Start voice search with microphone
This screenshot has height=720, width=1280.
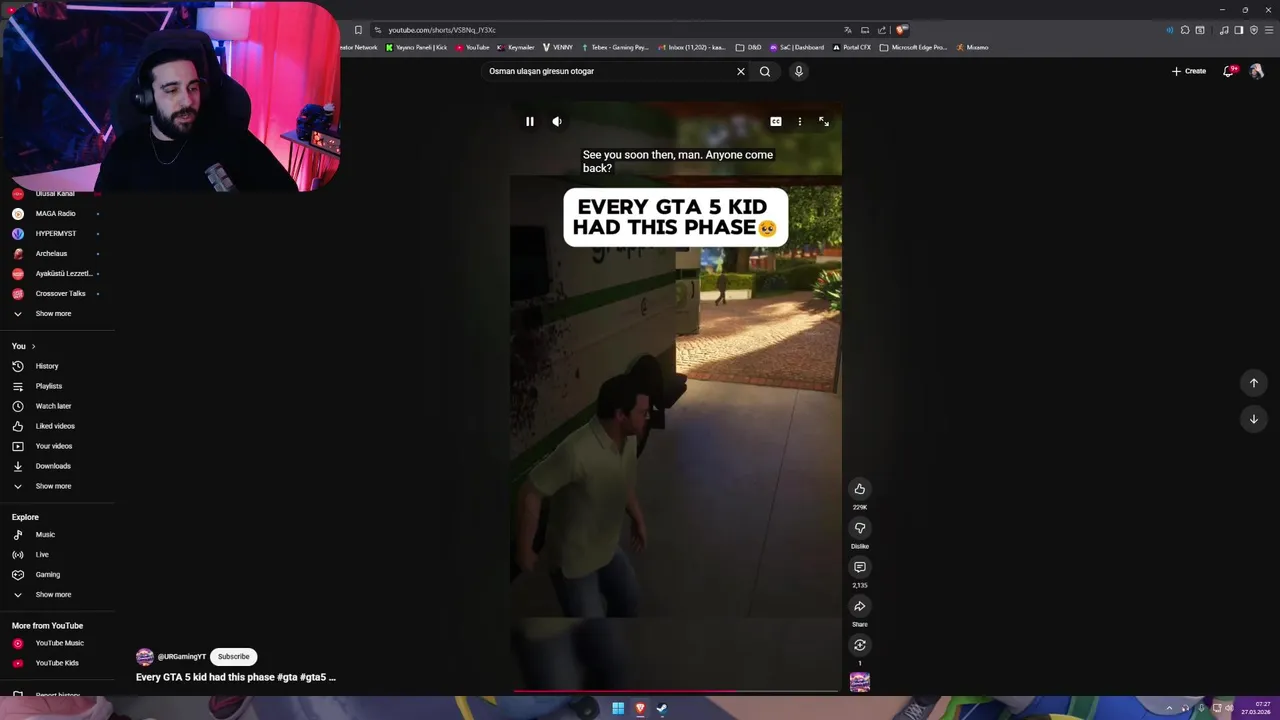coord(799,72)
